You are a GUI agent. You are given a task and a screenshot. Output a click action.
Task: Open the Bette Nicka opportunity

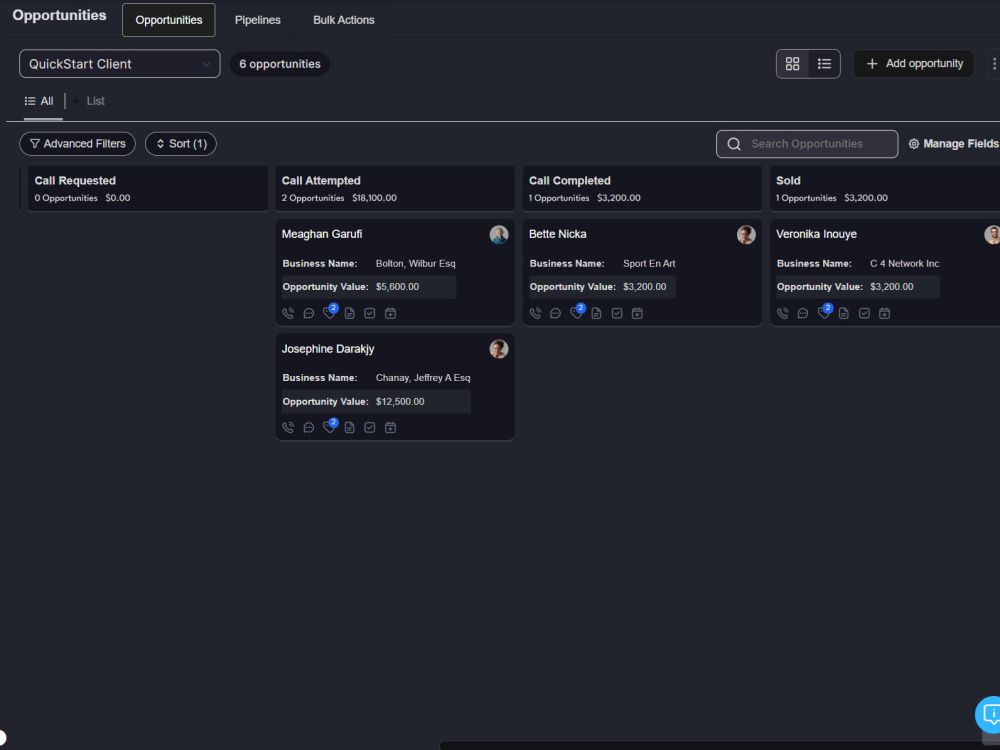coord(557,234)
